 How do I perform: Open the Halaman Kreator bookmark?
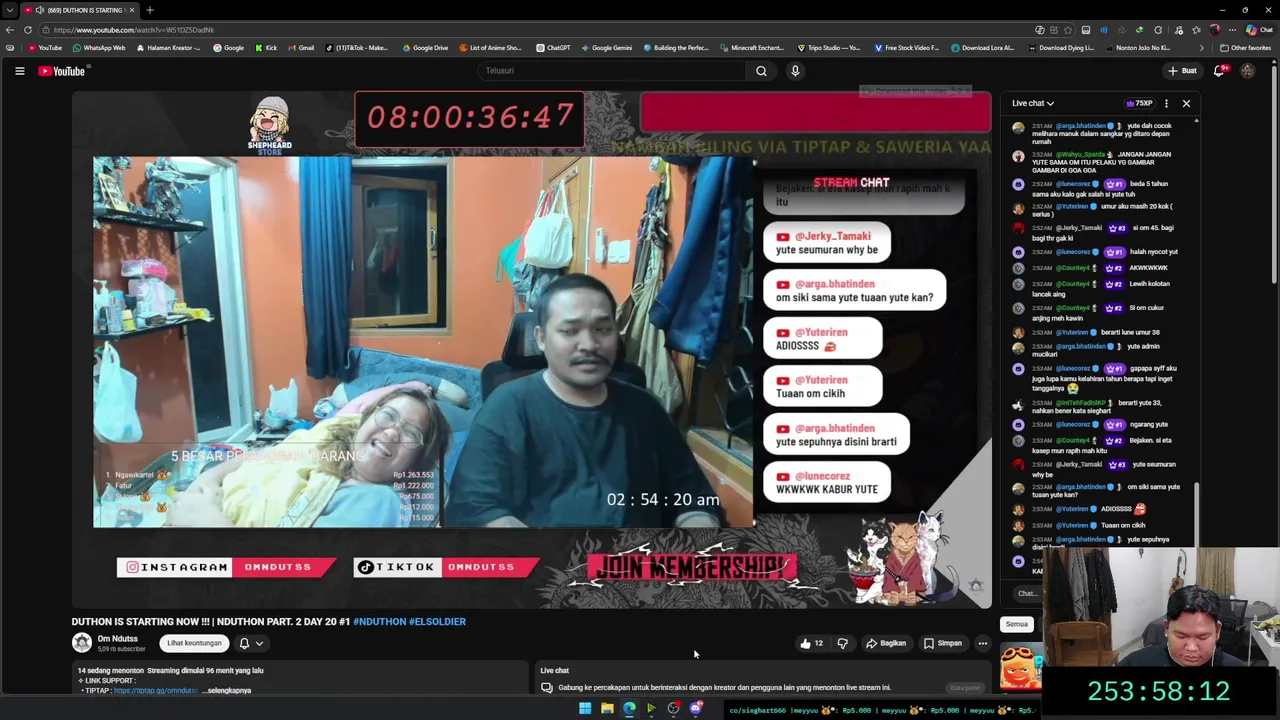pos(170,48)
